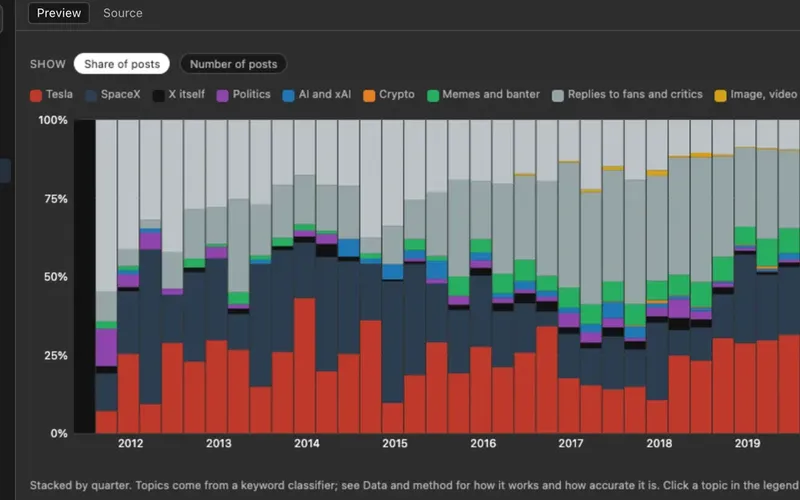The image size is (800, 500).
Task: Click the 50% y-axis label
Action: point(56,277)
